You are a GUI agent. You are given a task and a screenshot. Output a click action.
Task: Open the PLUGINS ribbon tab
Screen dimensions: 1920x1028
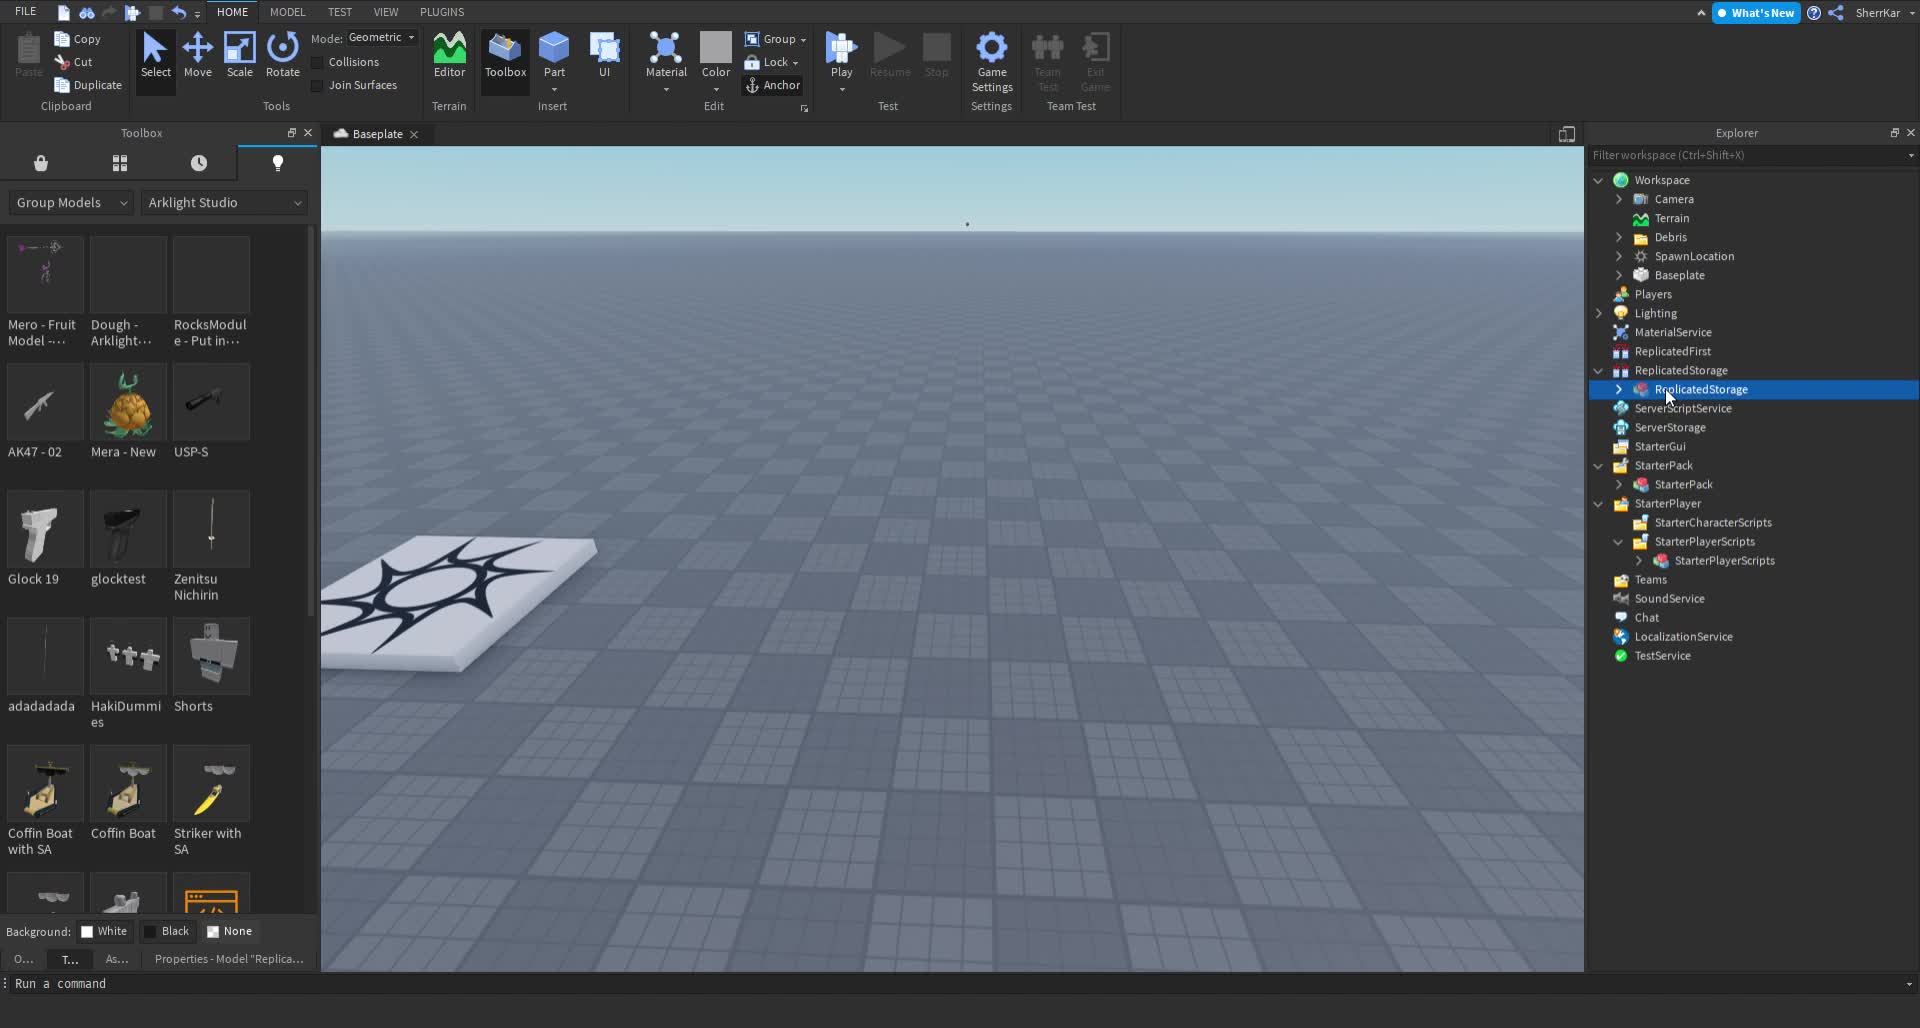(442, 12)
